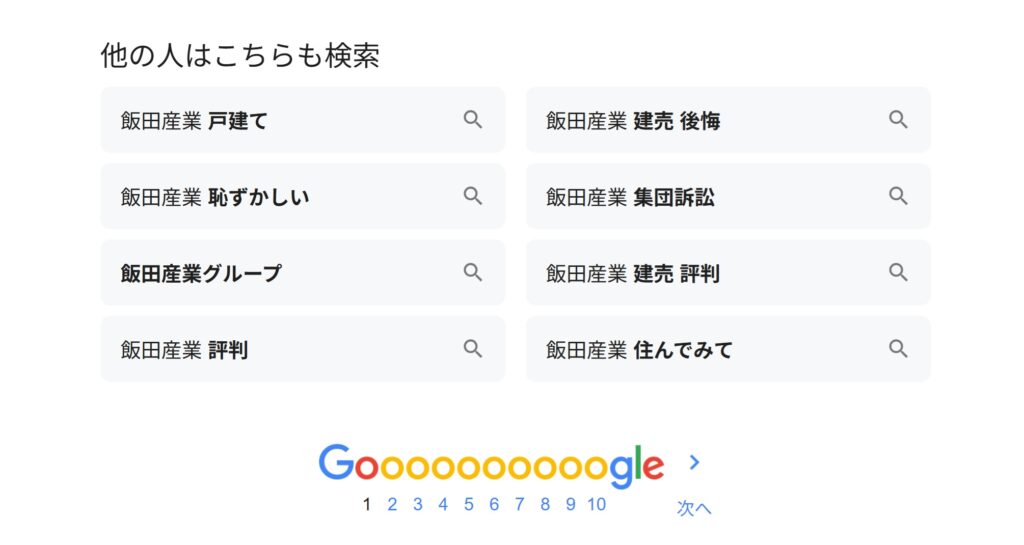
Task: Go to results page 7
Action: (519, 505)
